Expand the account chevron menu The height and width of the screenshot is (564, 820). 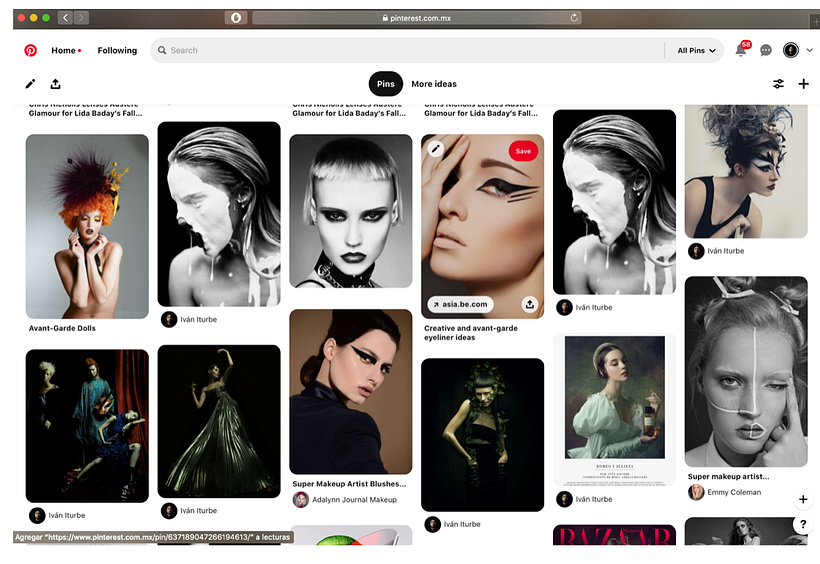809,50
